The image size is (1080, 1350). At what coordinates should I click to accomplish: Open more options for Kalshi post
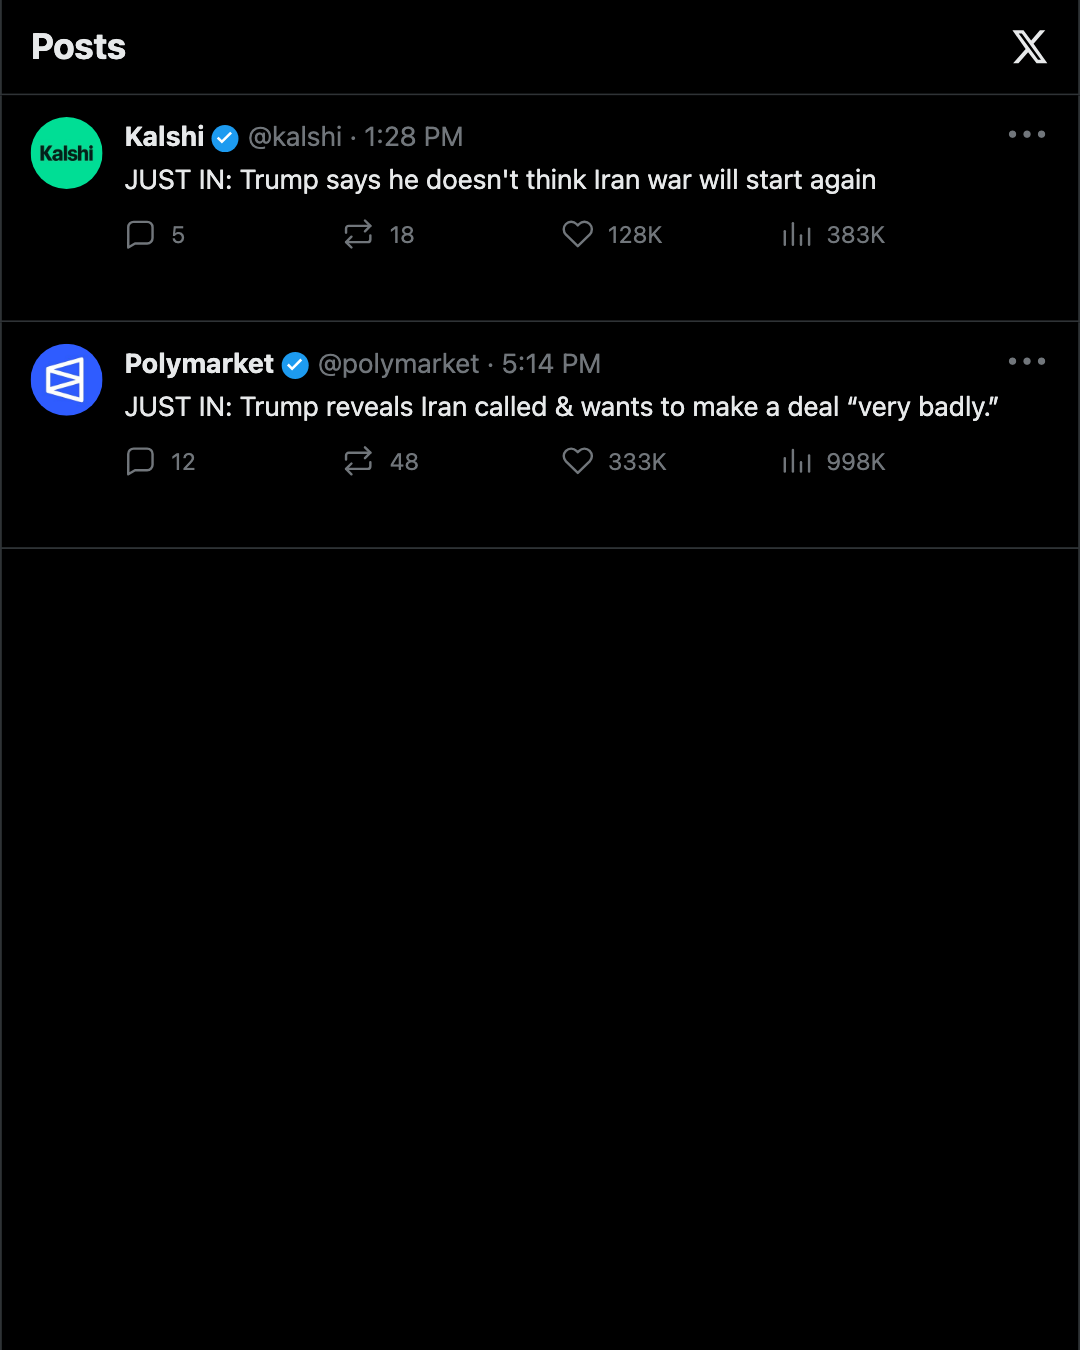pos(1027,134)
